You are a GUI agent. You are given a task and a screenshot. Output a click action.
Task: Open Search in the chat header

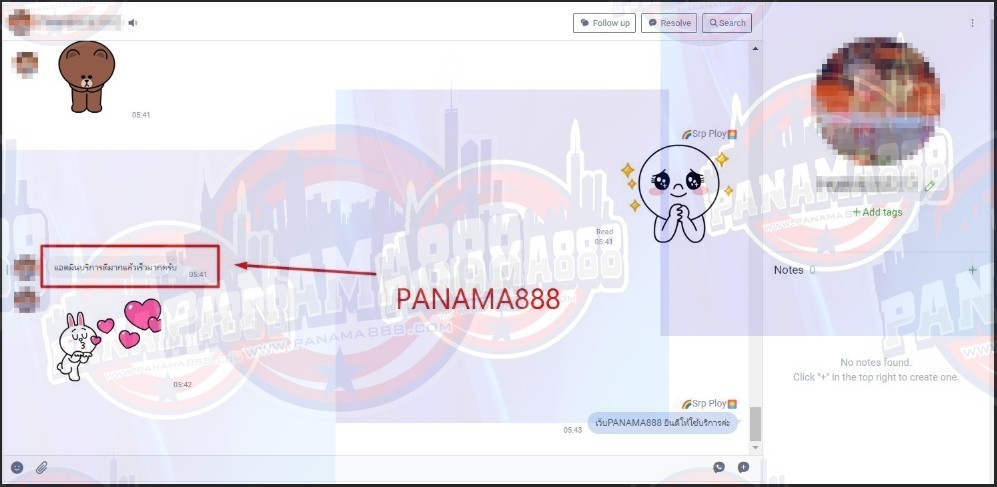click(x=727, y=23)
